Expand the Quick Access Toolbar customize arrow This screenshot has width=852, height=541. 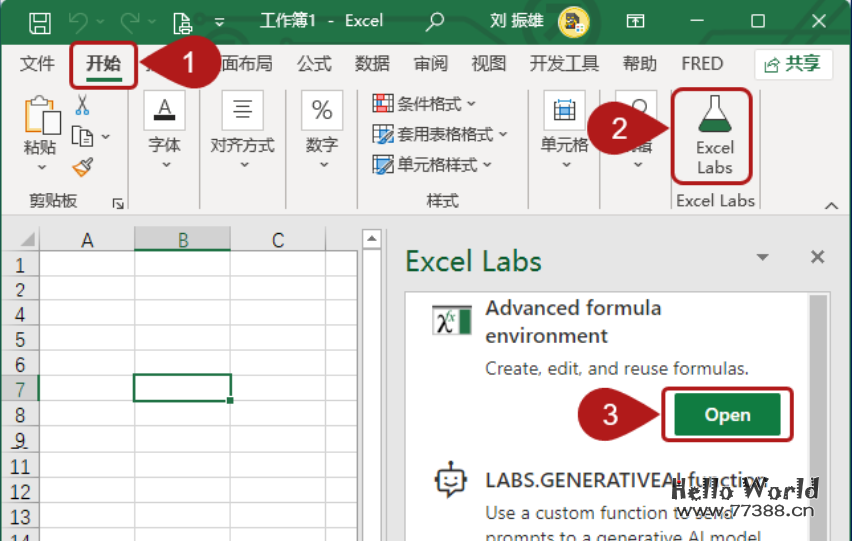point(220,22)
